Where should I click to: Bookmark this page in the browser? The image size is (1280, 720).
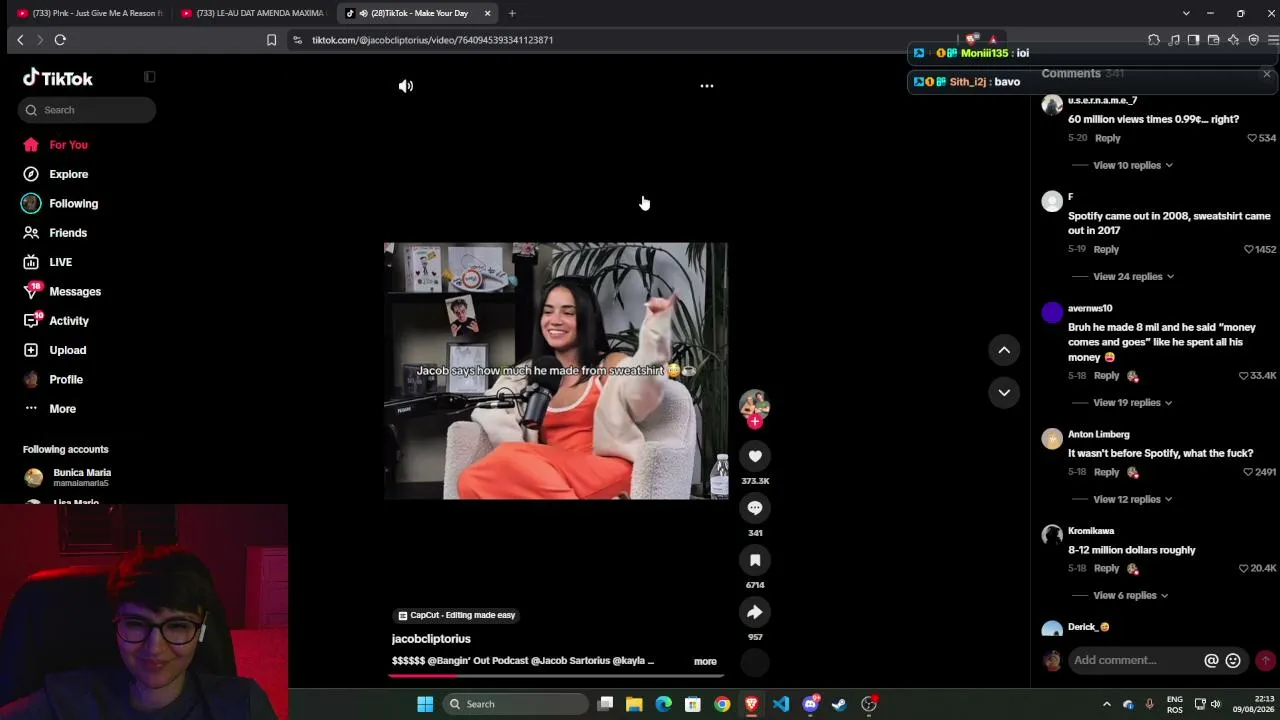coord(271,40)
